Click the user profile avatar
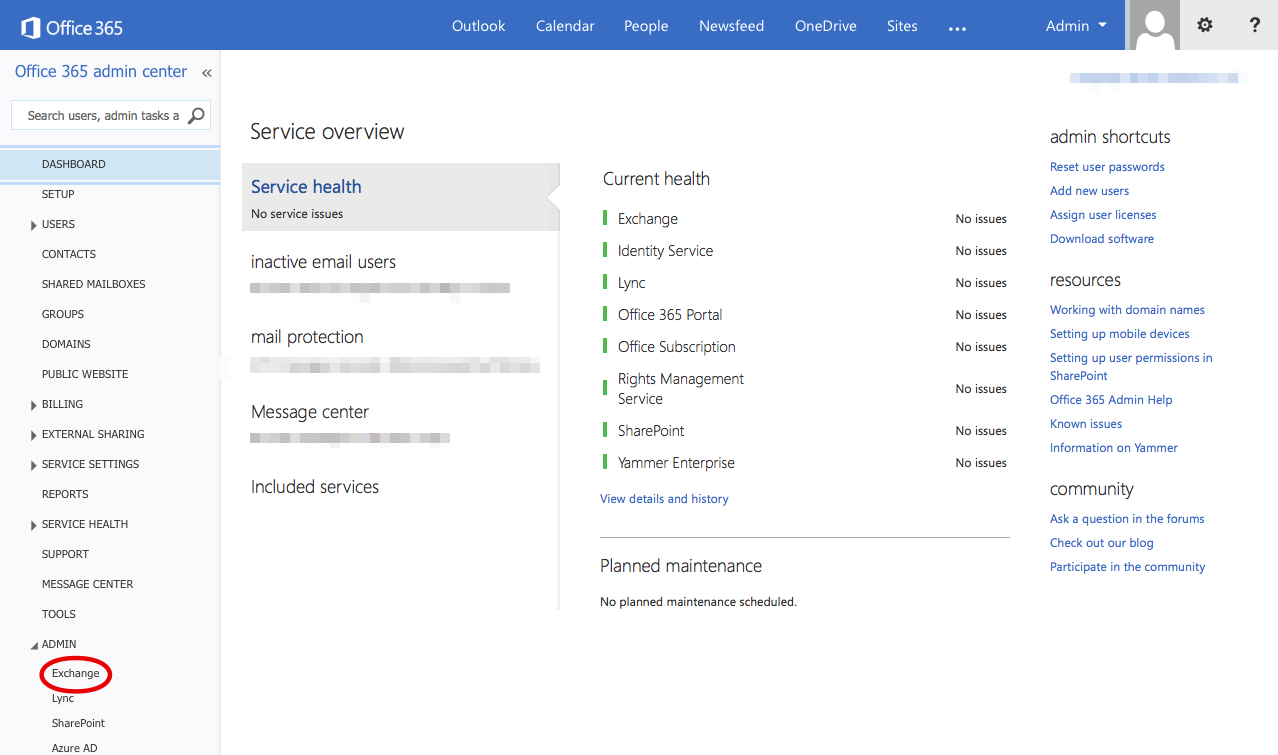Viewport: 1278px width, 755px height. coord(1154,26)
